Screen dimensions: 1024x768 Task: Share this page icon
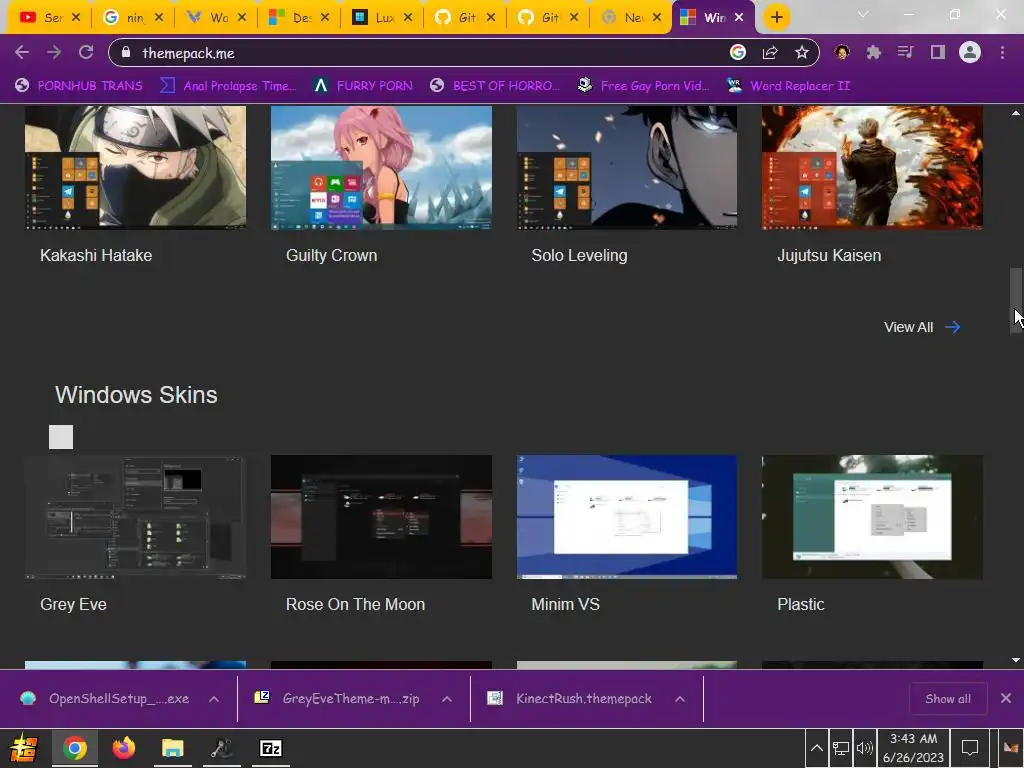pyautogui.click(x=770, y=52)
